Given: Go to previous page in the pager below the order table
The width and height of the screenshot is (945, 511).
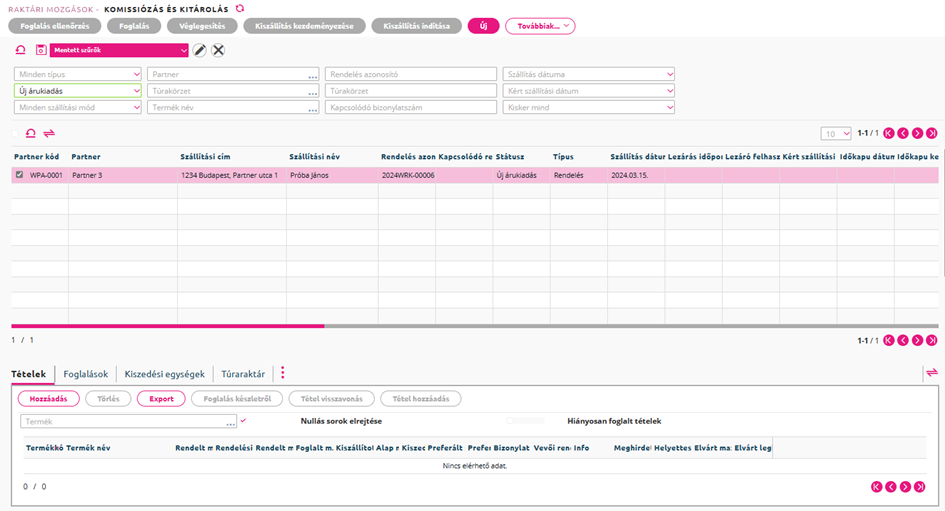Looking at the screenshot, I should point(903,340).
